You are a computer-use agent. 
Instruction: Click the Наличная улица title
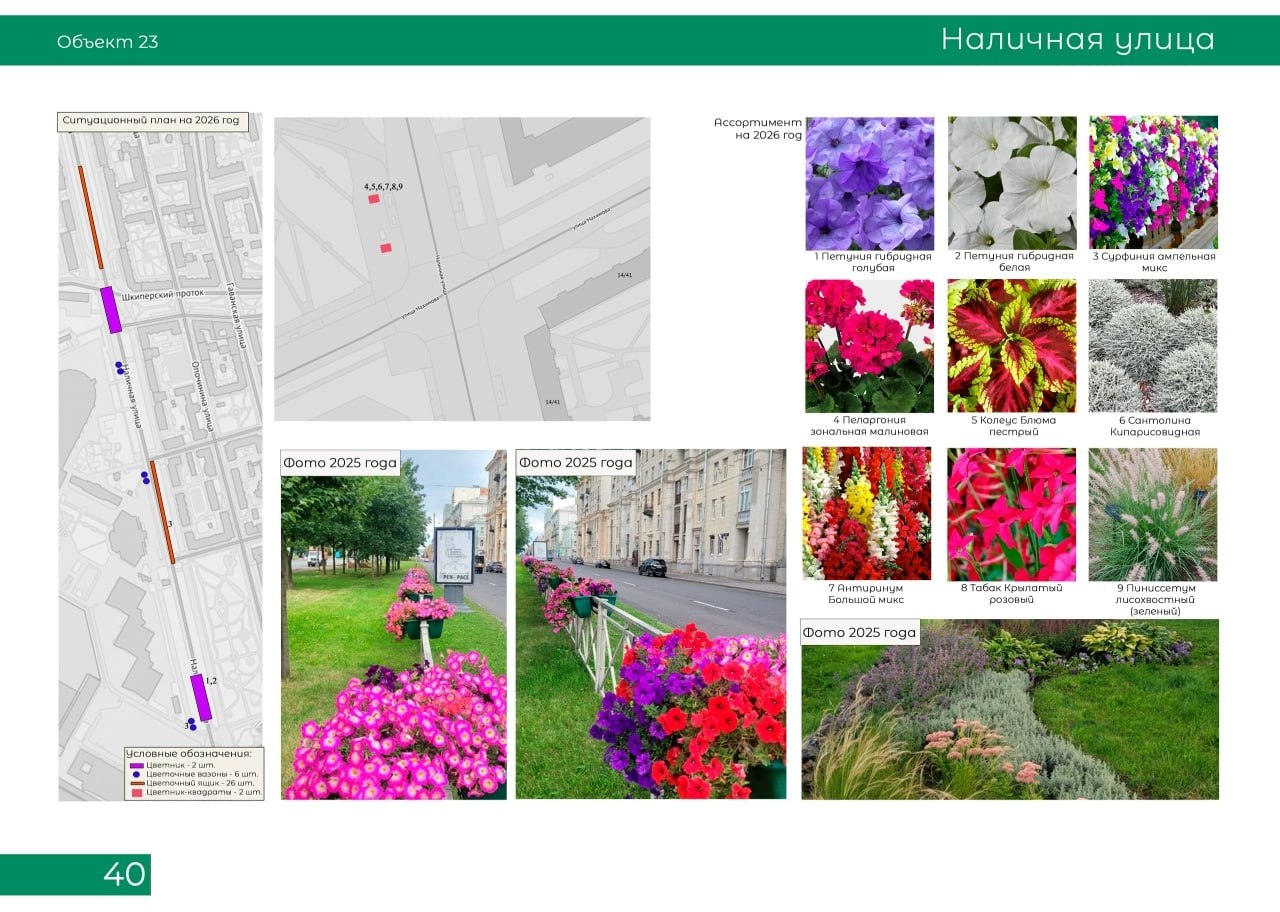tap(1077, 40)
